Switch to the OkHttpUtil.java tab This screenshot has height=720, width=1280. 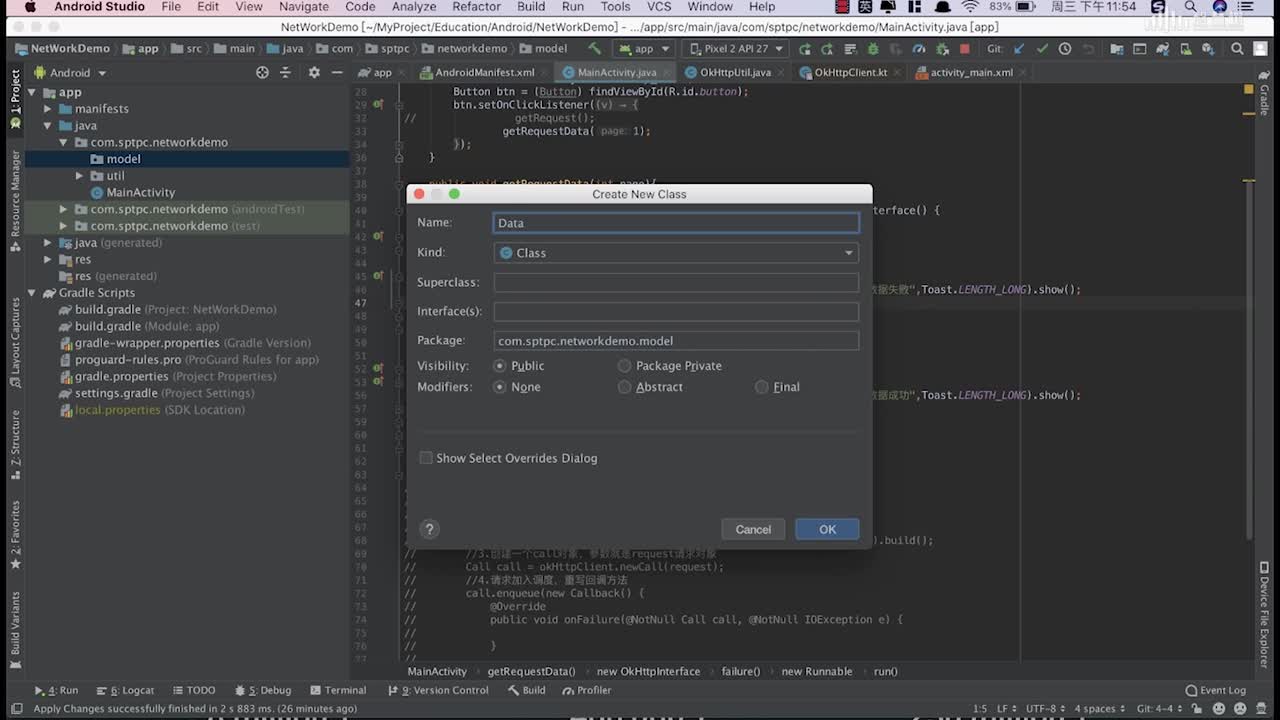tap(735, 72)
